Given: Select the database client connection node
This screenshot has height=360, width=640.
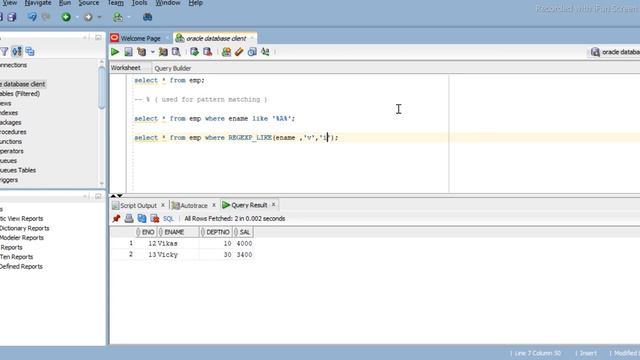Looking at the screenshot, I should pos(23,84).
